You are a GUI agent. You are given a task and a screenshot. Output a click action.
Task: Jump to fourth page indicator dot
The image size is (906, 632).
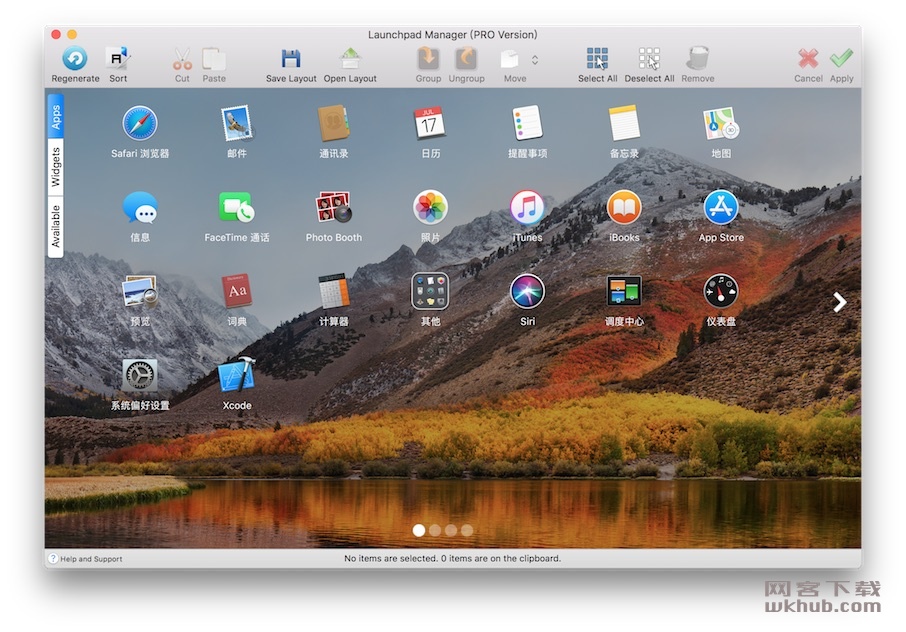(467, 530)
